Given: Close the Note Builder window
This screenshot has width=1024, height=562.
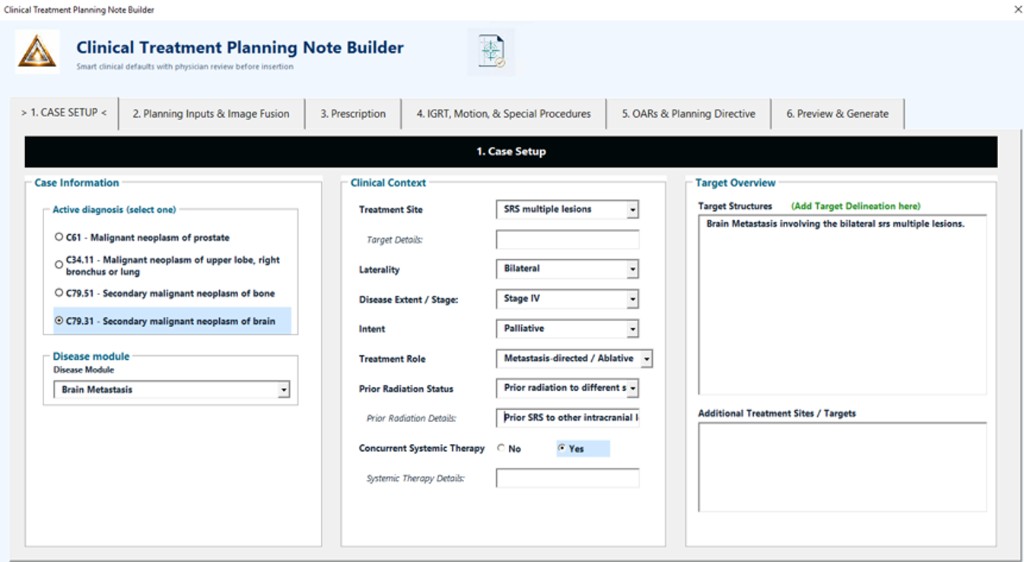Looking at the screenshot, I should (x=1017, y=9).
